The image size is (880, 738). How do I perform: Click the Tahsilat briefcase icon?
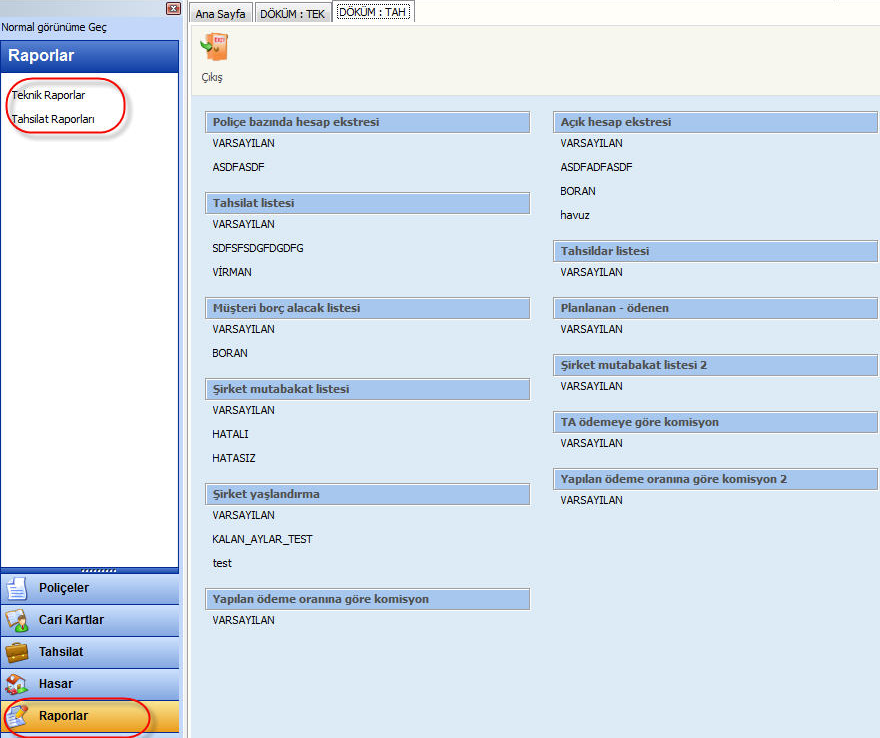tap(17, 652)
